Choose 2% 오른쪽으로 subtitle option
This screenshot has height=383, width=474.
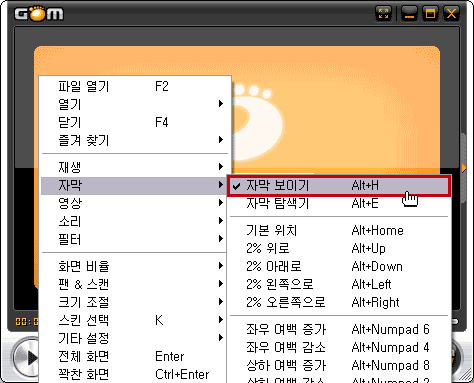(339, 302)
